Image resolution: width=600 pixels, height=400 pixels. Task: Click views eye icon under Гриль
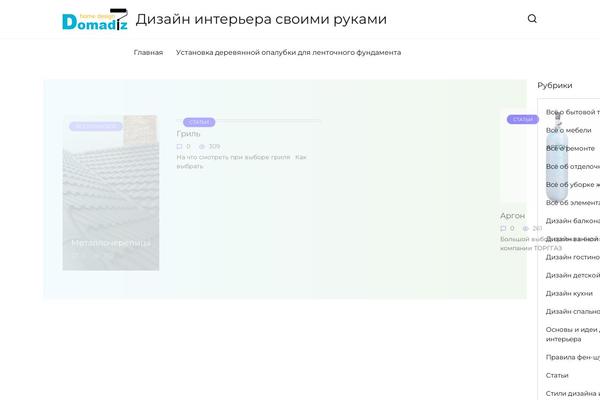[x=202, y=146]
